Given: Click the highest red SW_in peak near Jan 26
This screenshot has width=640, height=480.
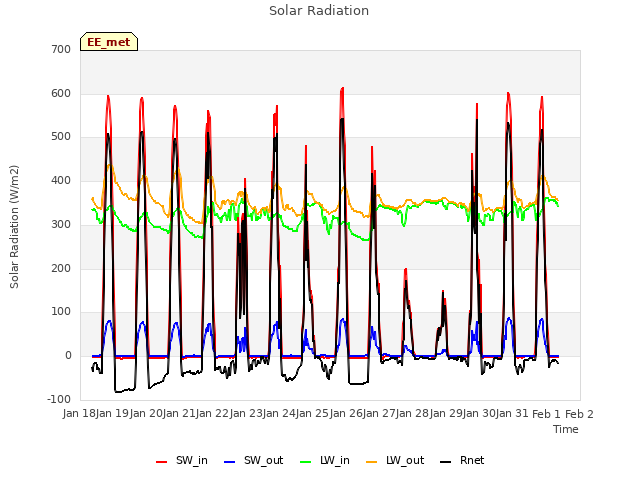Looking at the screenshot, I should coord(342,89).
